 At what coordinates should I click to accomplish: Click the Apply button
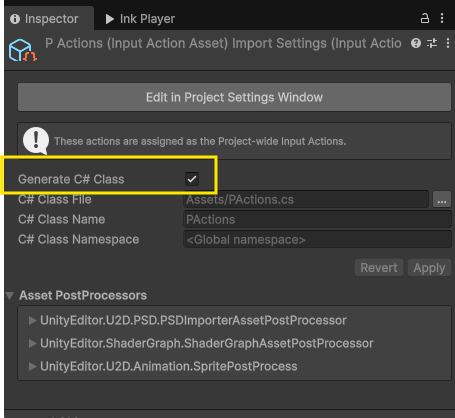coord(429,268)
